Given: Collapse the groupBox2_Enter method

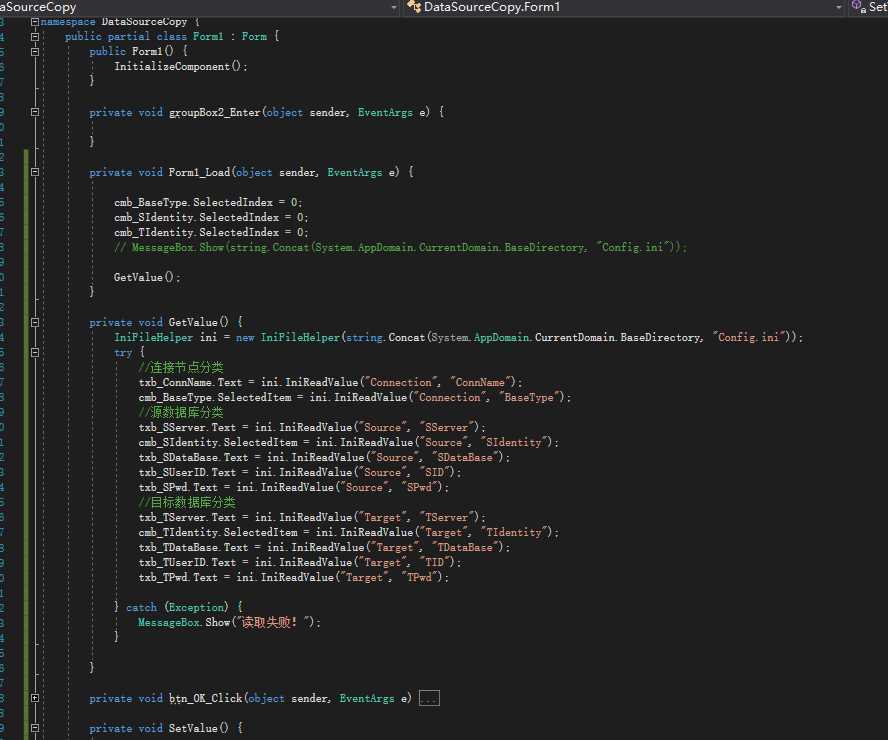Looking at the screenshot, I should click(x=35, y=112).
